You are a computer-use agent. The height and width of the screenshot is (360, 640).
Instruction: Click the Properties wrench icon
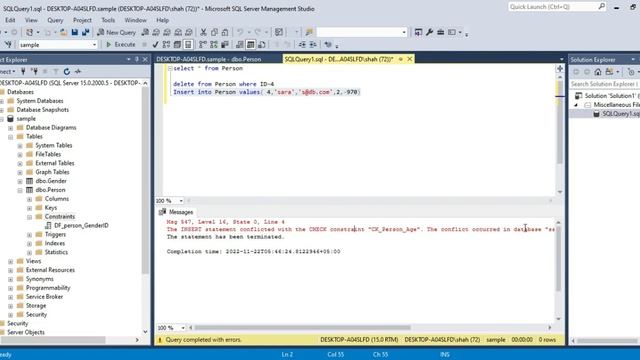pyautogui.click(x=429, y=32)
